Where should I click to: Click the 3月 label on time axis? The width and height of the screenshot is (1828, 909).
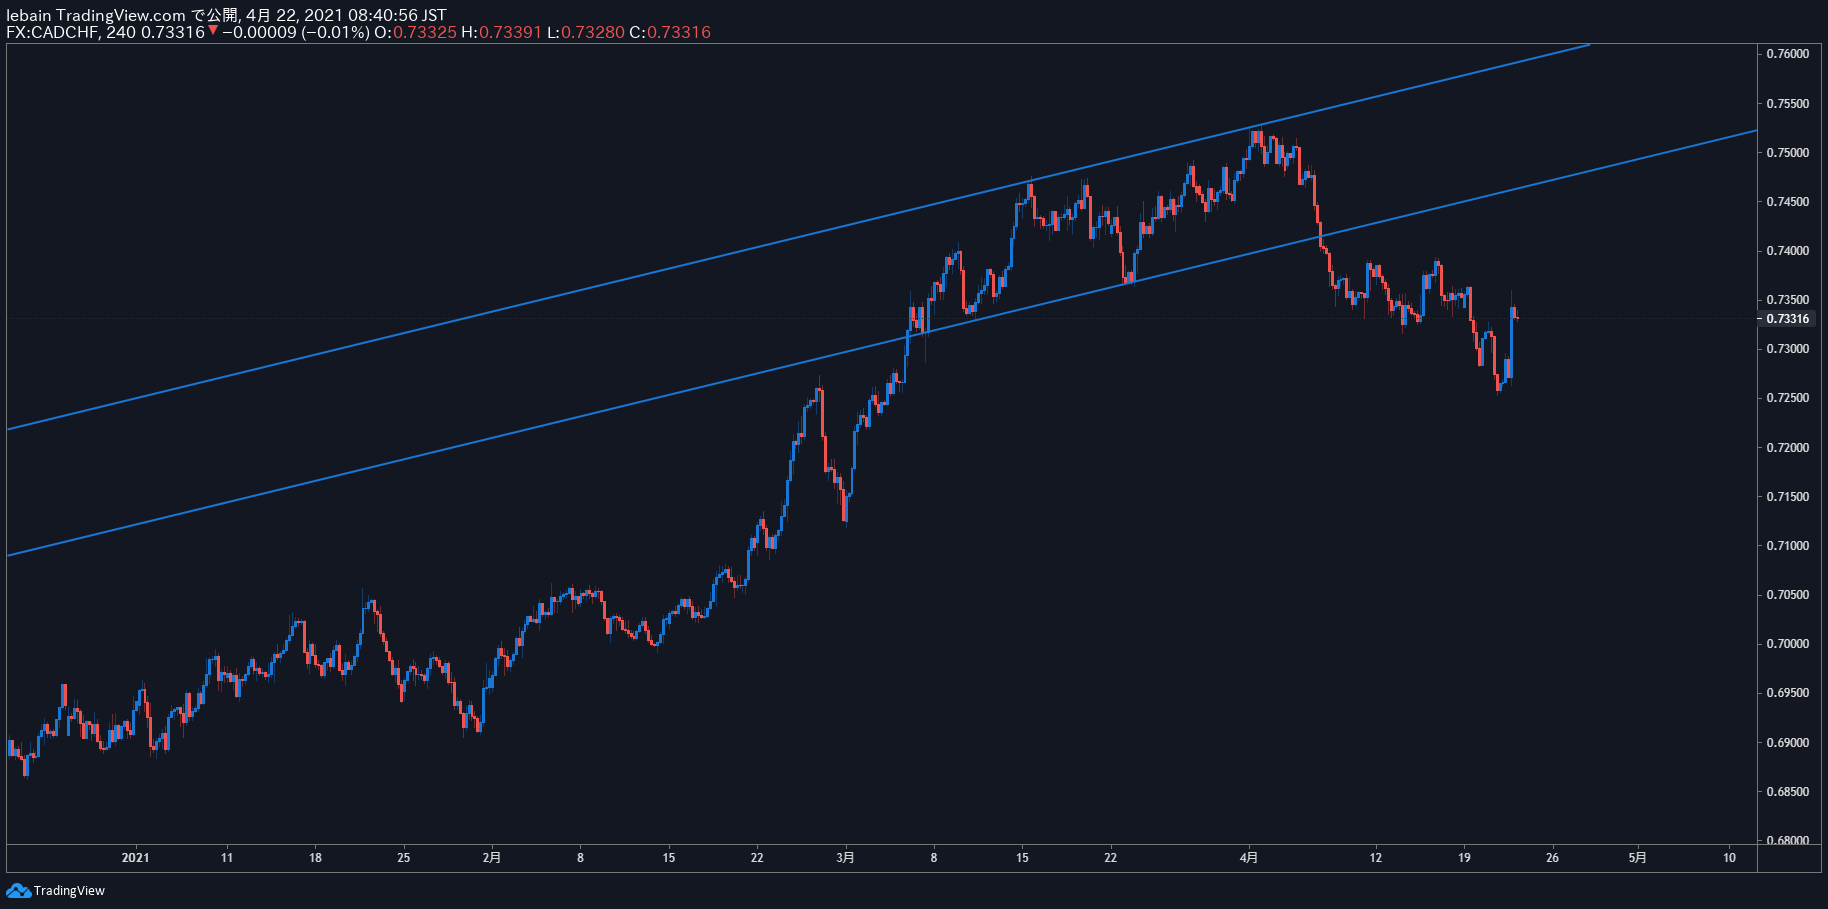click(x=845, y=857)
